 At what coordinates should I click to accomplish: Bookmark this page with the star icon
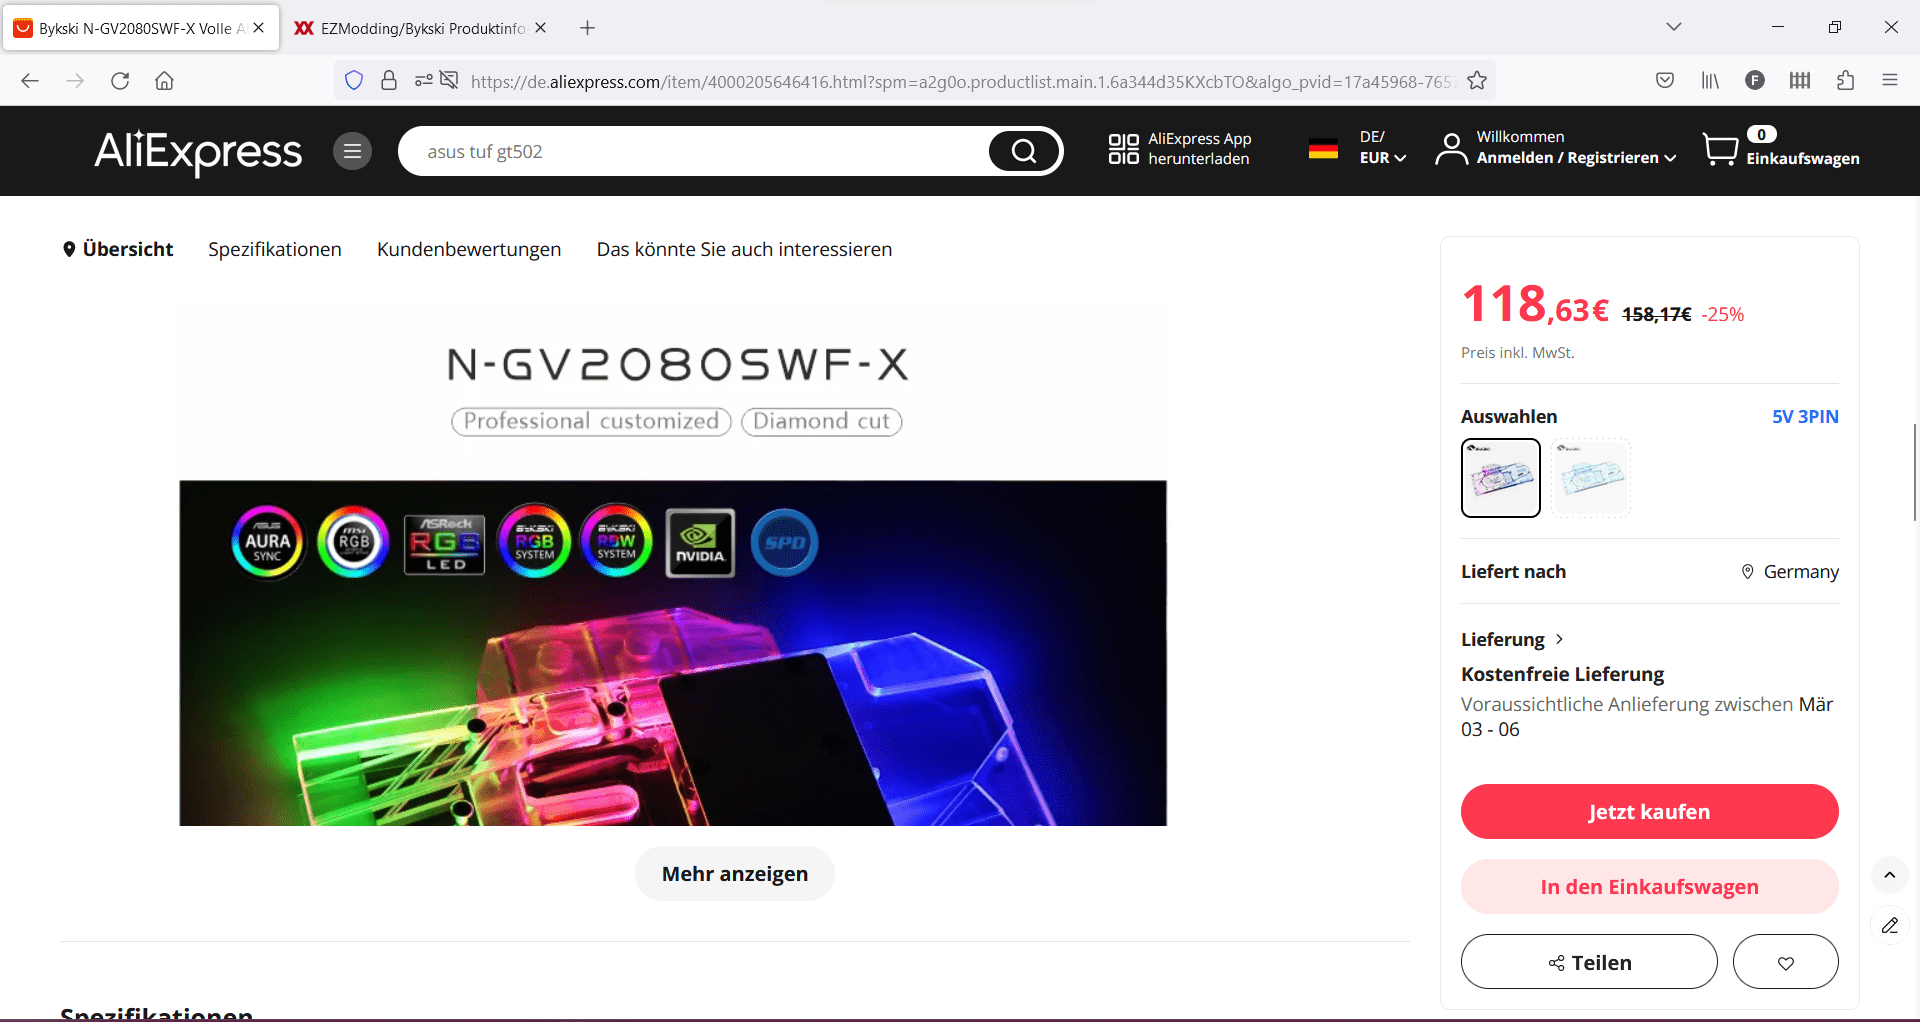1477,81
